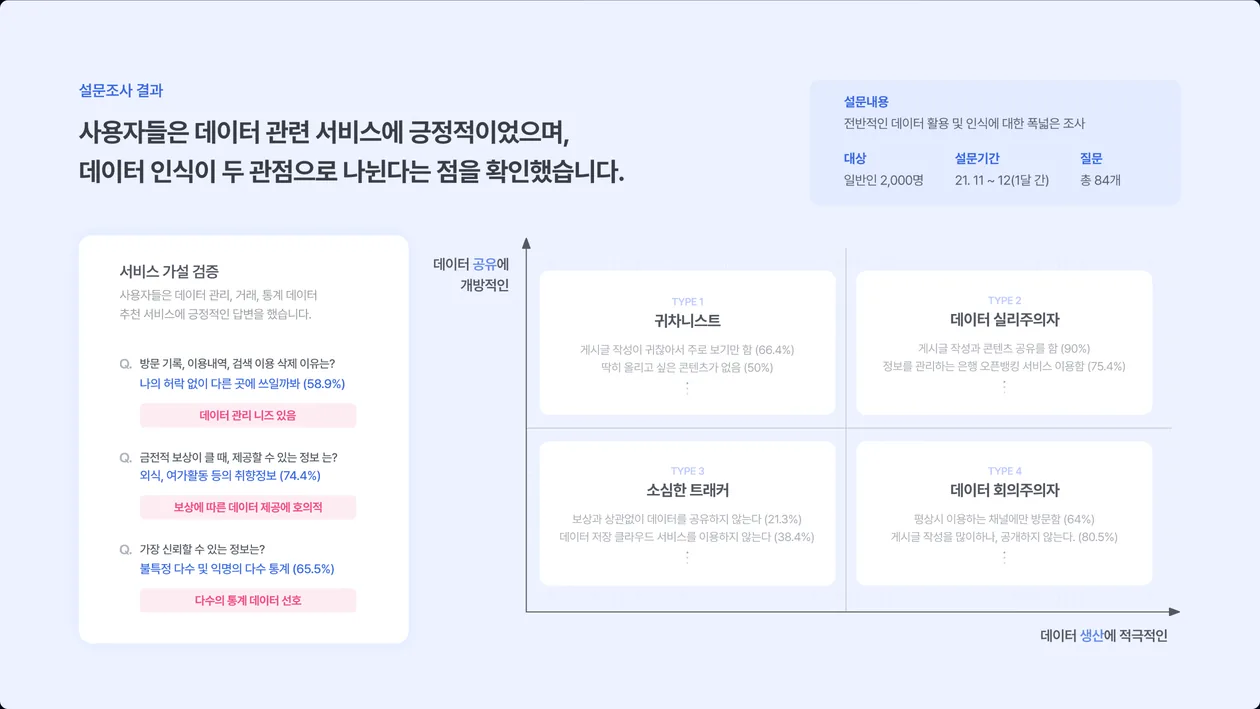This screenshot has height=709, width=1260.
Task: Click answer '외식, 여가활동 등의 취향정보 (74.4%)'
Action: coord(230,476)
